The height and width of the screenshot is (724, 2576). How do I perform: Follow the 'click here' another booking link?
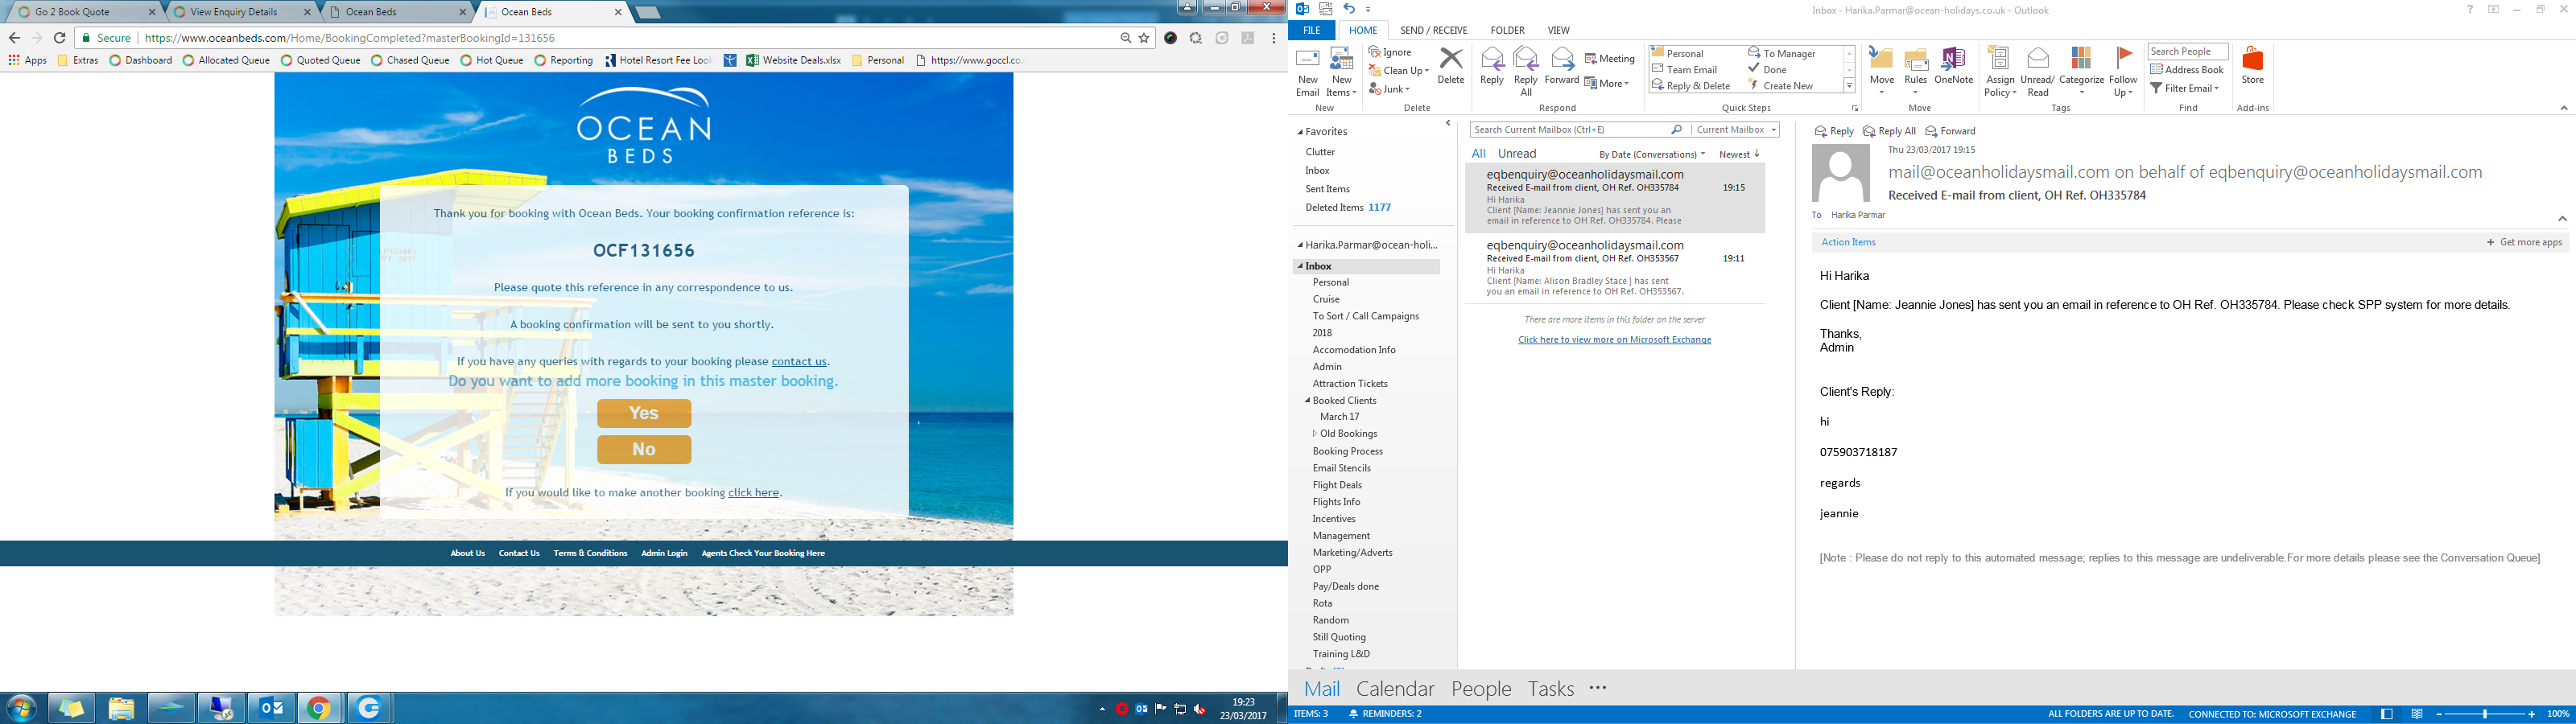point(753,493)
